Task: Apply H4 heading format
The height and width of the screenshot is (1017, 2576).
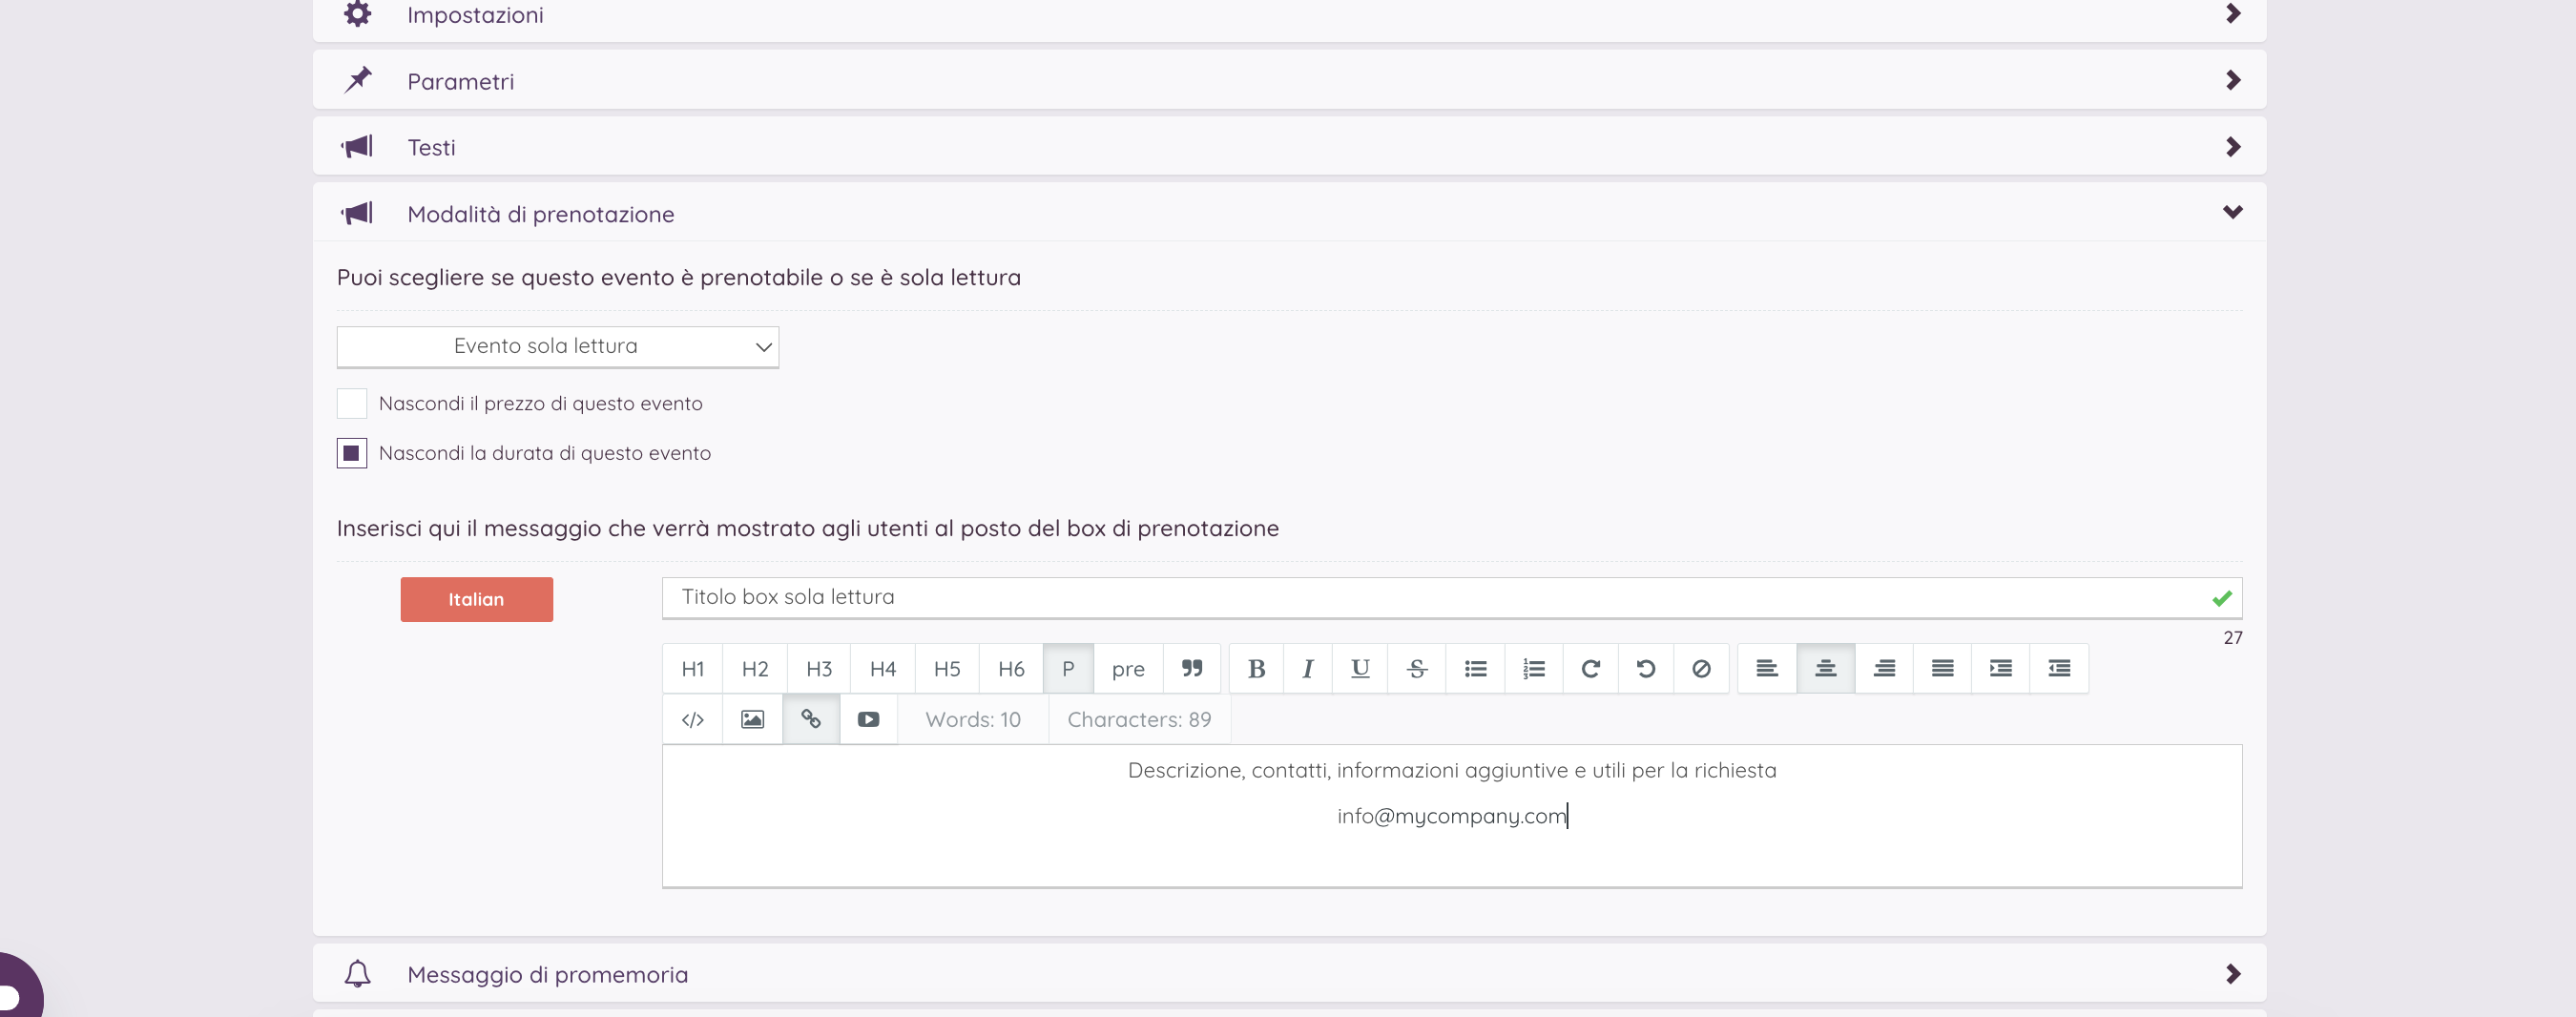Action: [x=883, y=668]
